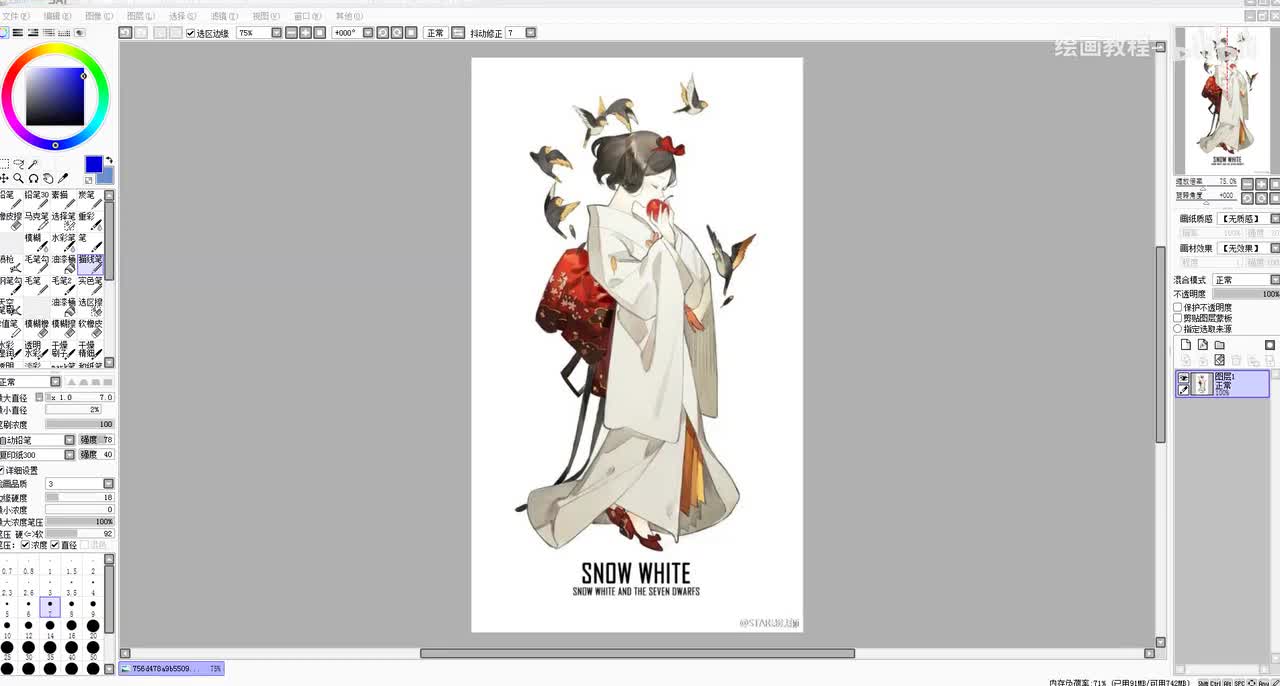Open the 编辑 menu
The height and width of the screenshot is (686, 1280).
click(57, 16)
